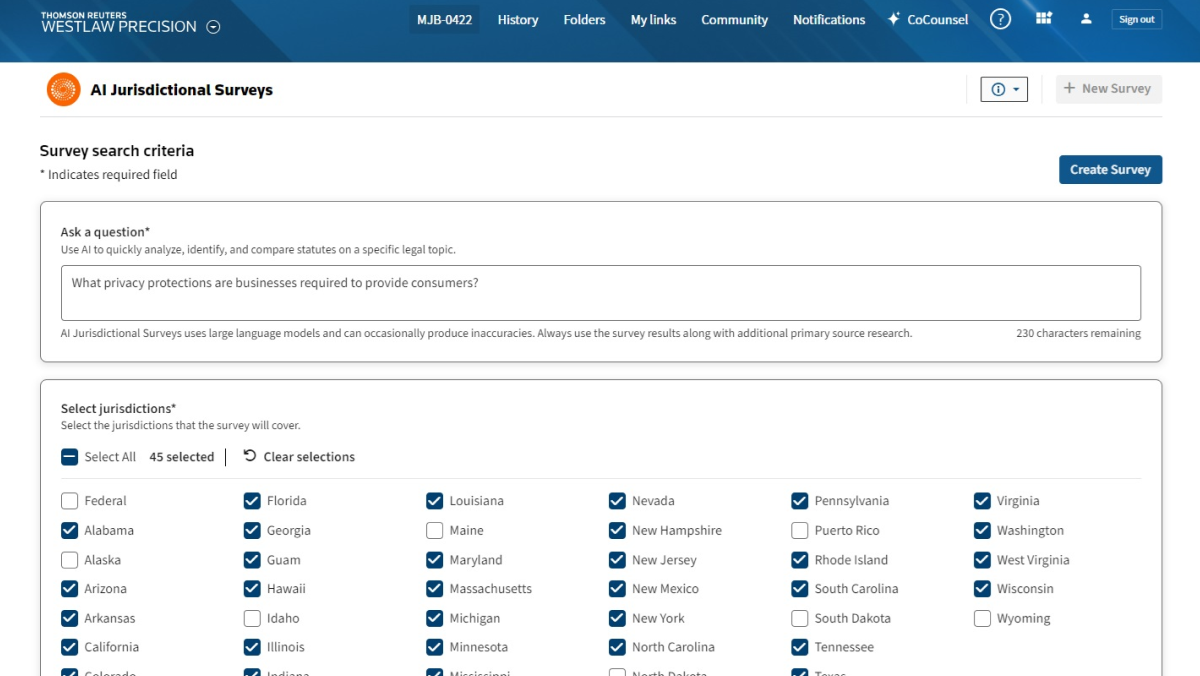Click the Thomson Reuters Westlaw Precision logo
The image size is (1200, 676).
pos(118,22)
